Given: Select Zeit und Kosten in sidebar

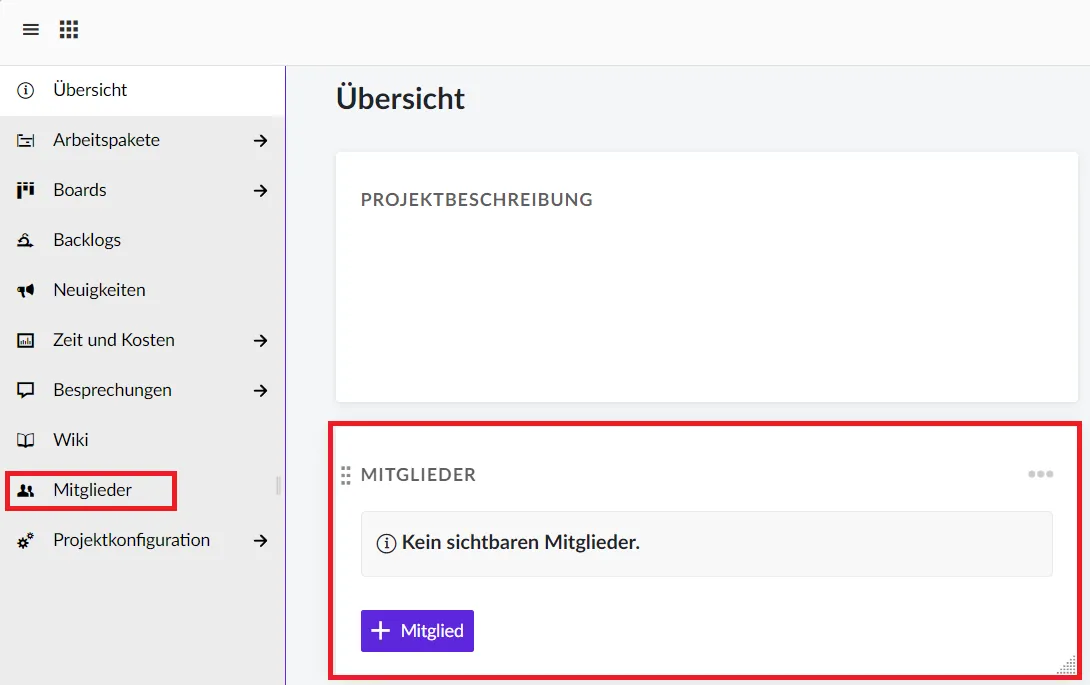Looking at the screenshot, I should pos(113,340).
